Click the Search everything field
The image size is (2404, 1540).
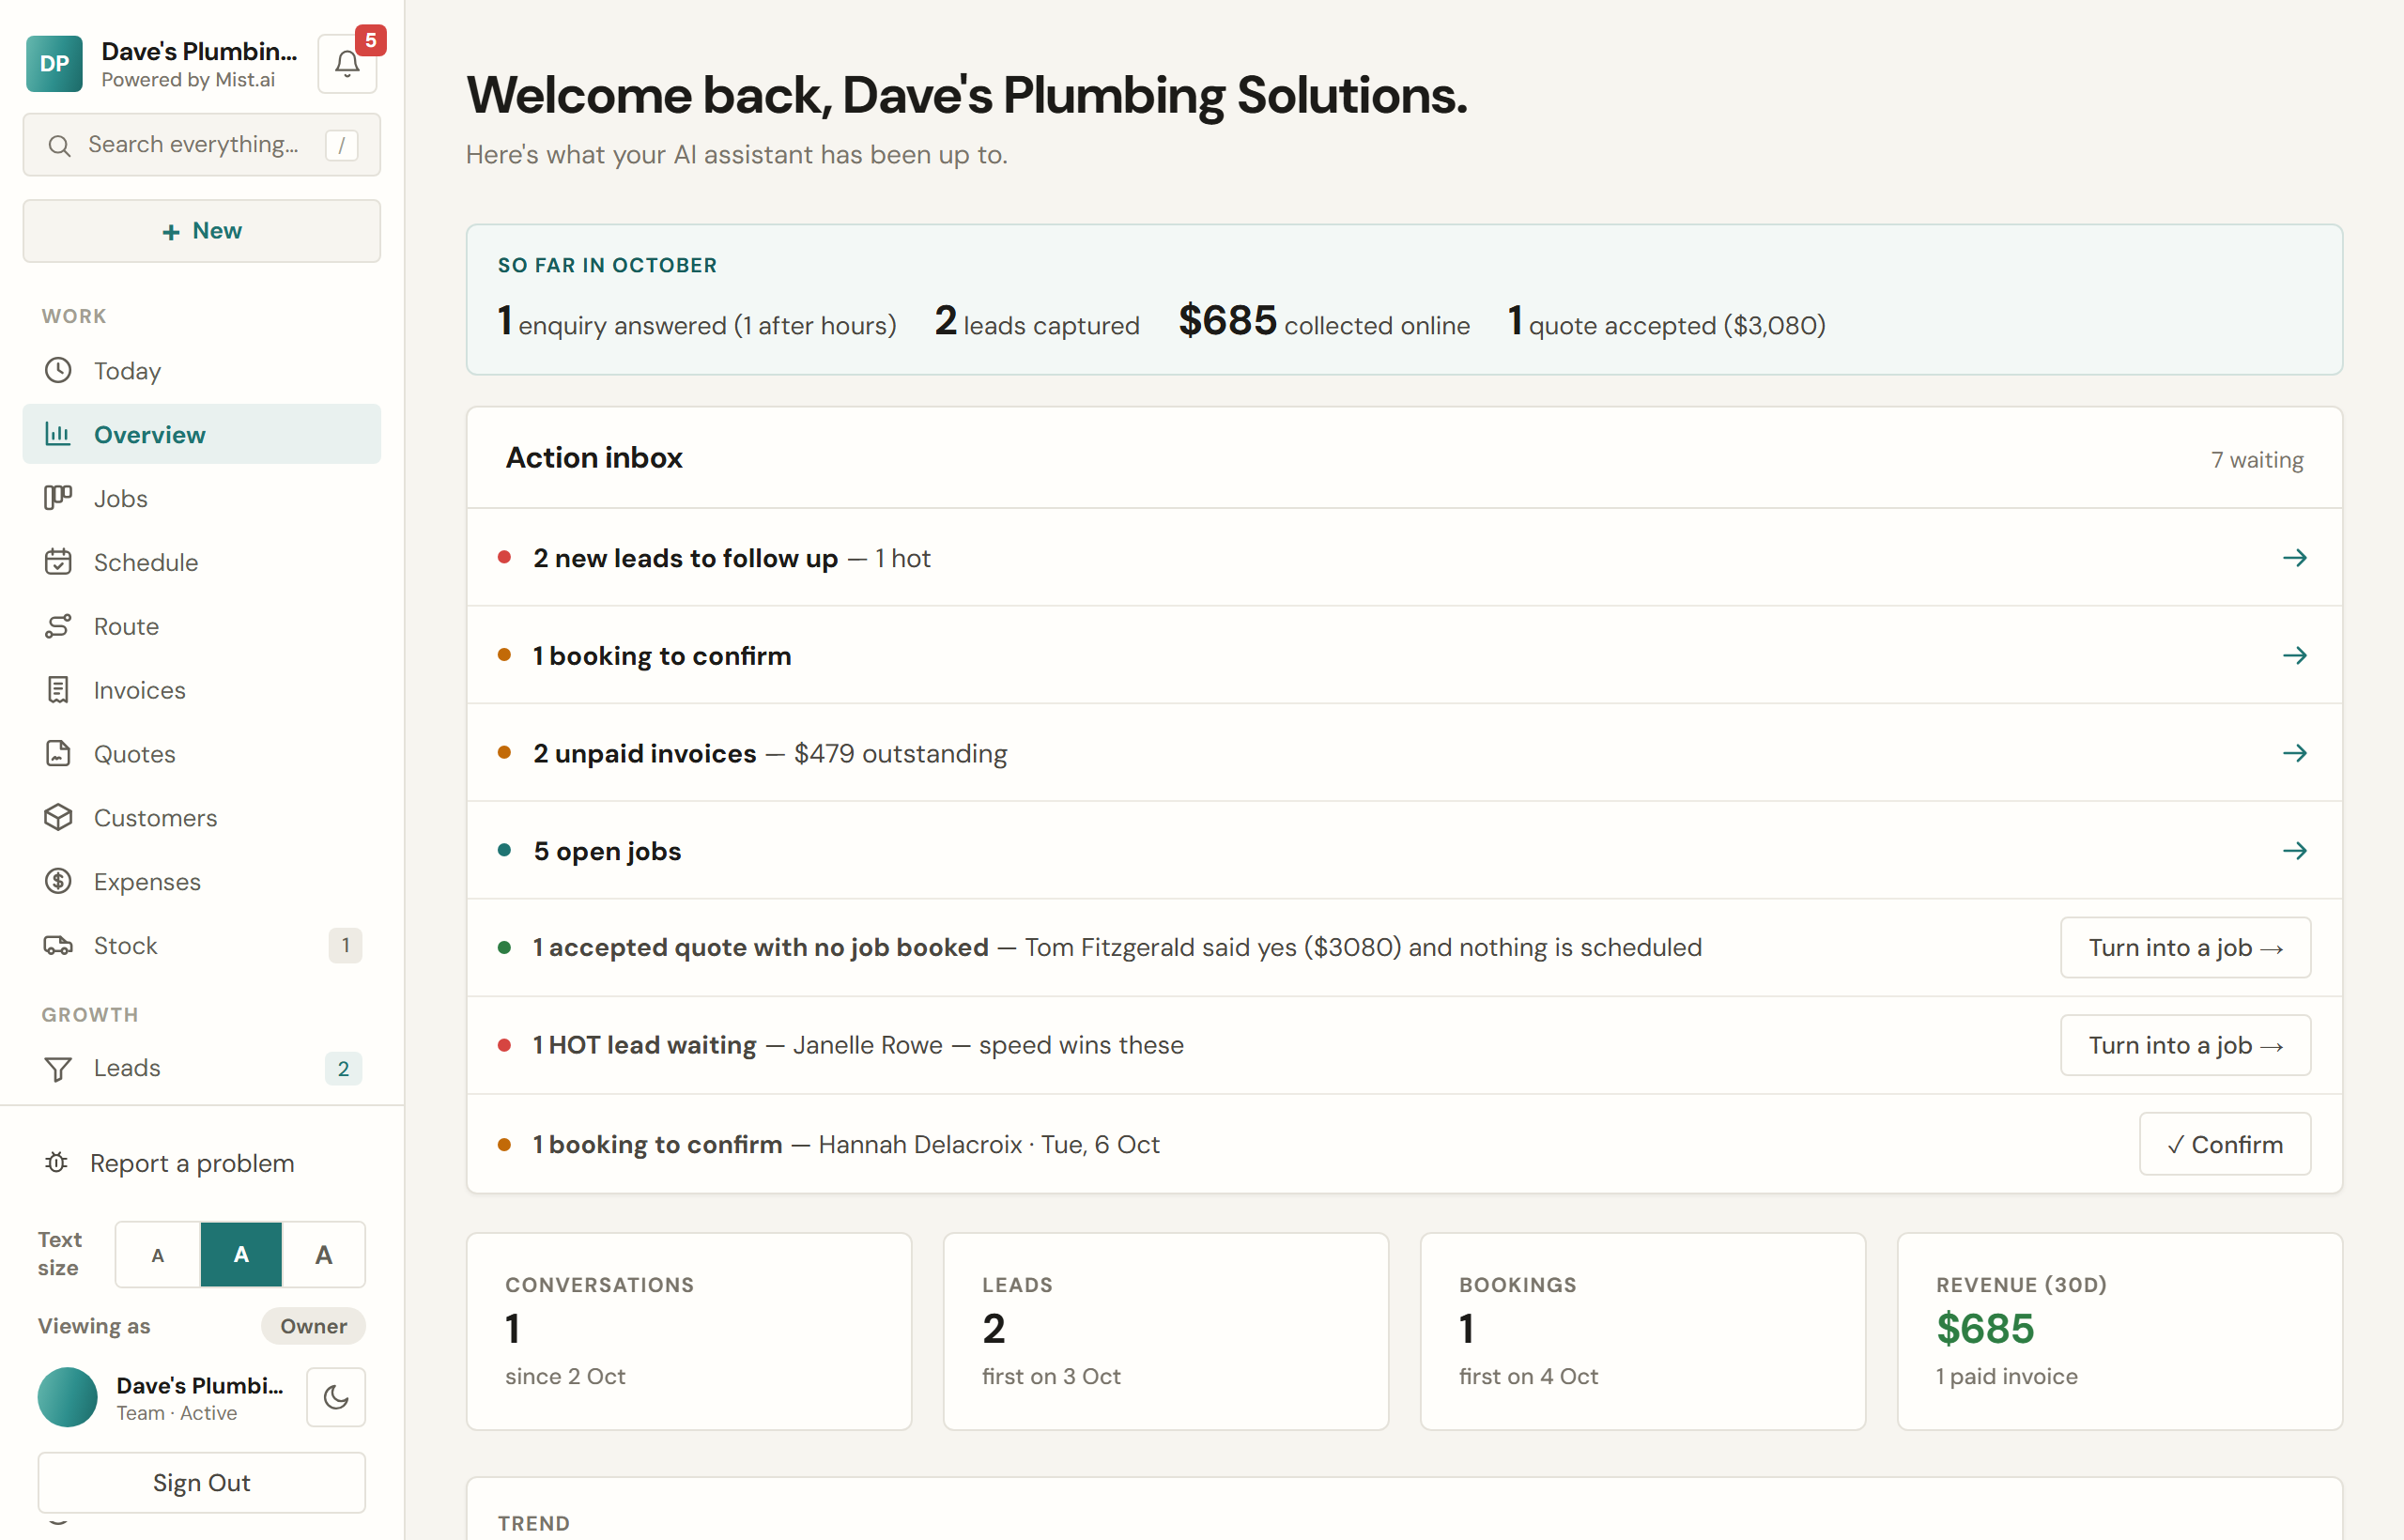coord(202,145)
